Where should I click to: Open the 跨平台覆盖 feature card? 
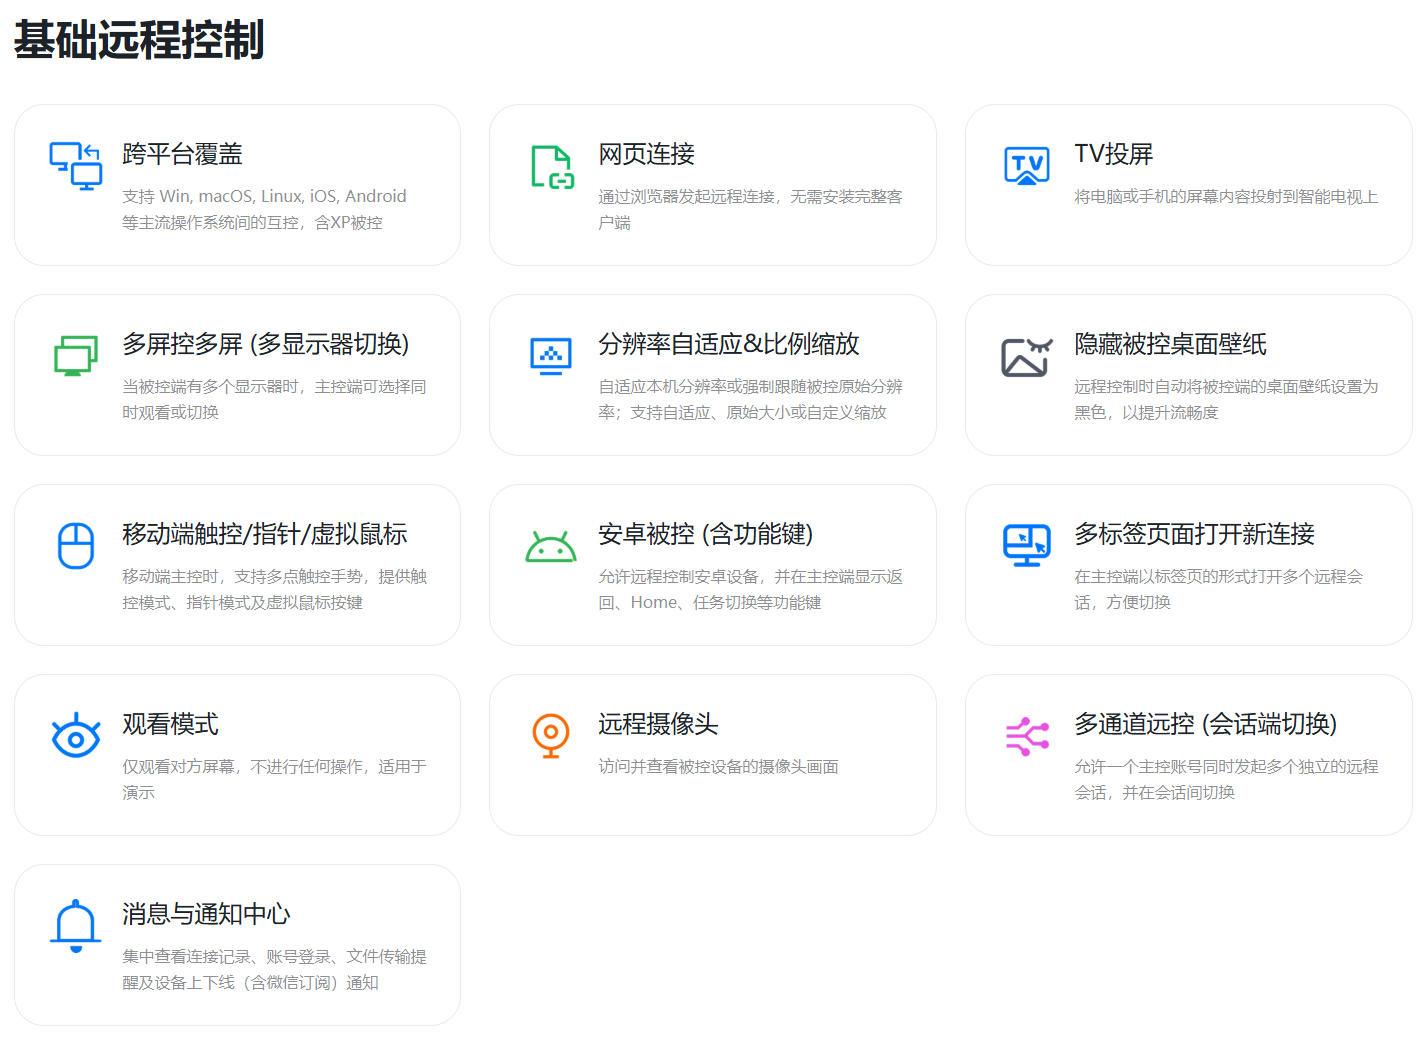tap(237, 185)
